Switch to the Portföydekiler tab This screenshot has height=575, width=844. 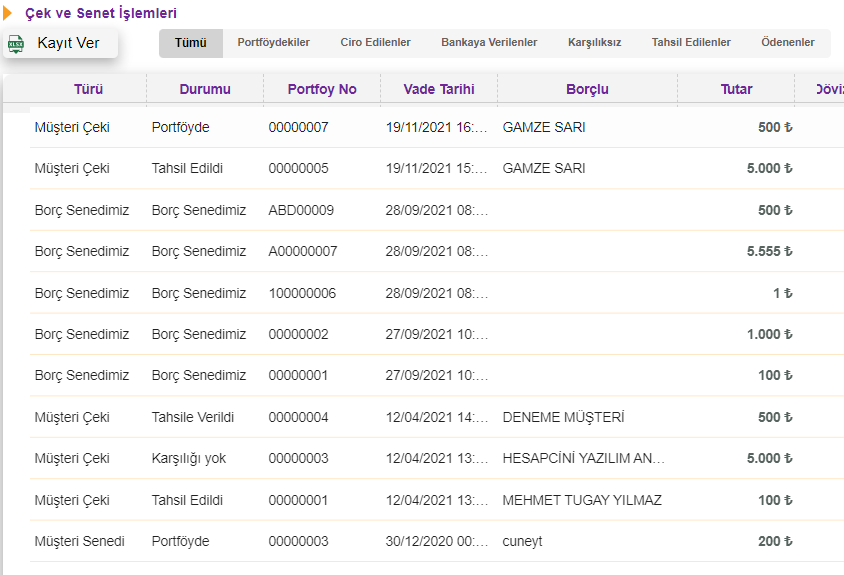(x=273, y=43)
